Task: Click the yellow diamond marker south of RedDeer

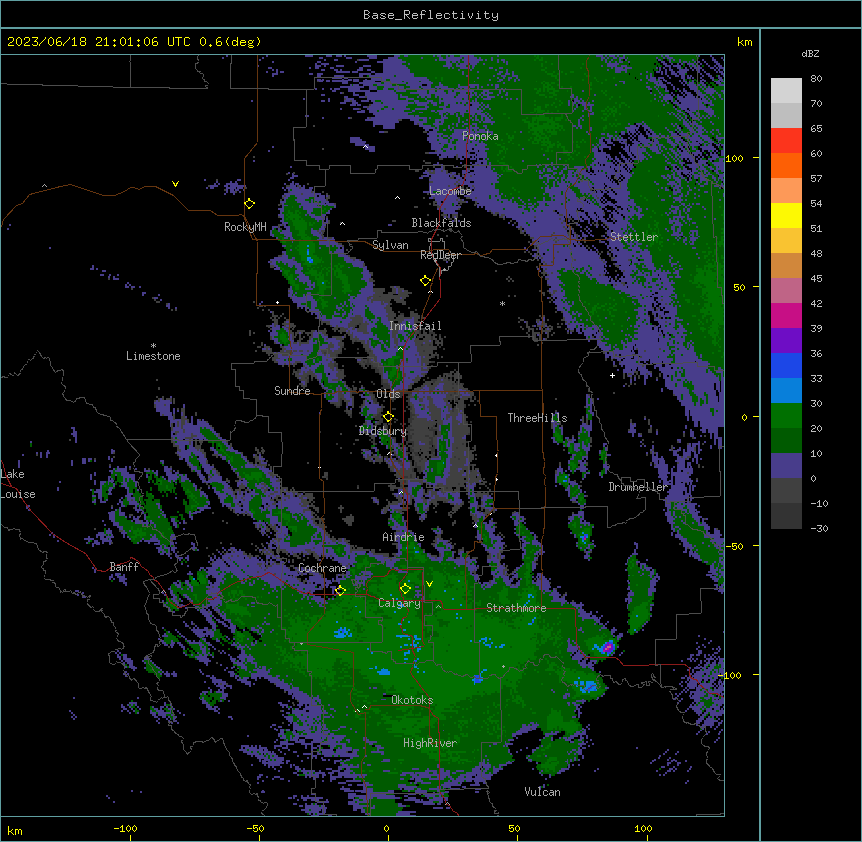Action: coord(425,281)
